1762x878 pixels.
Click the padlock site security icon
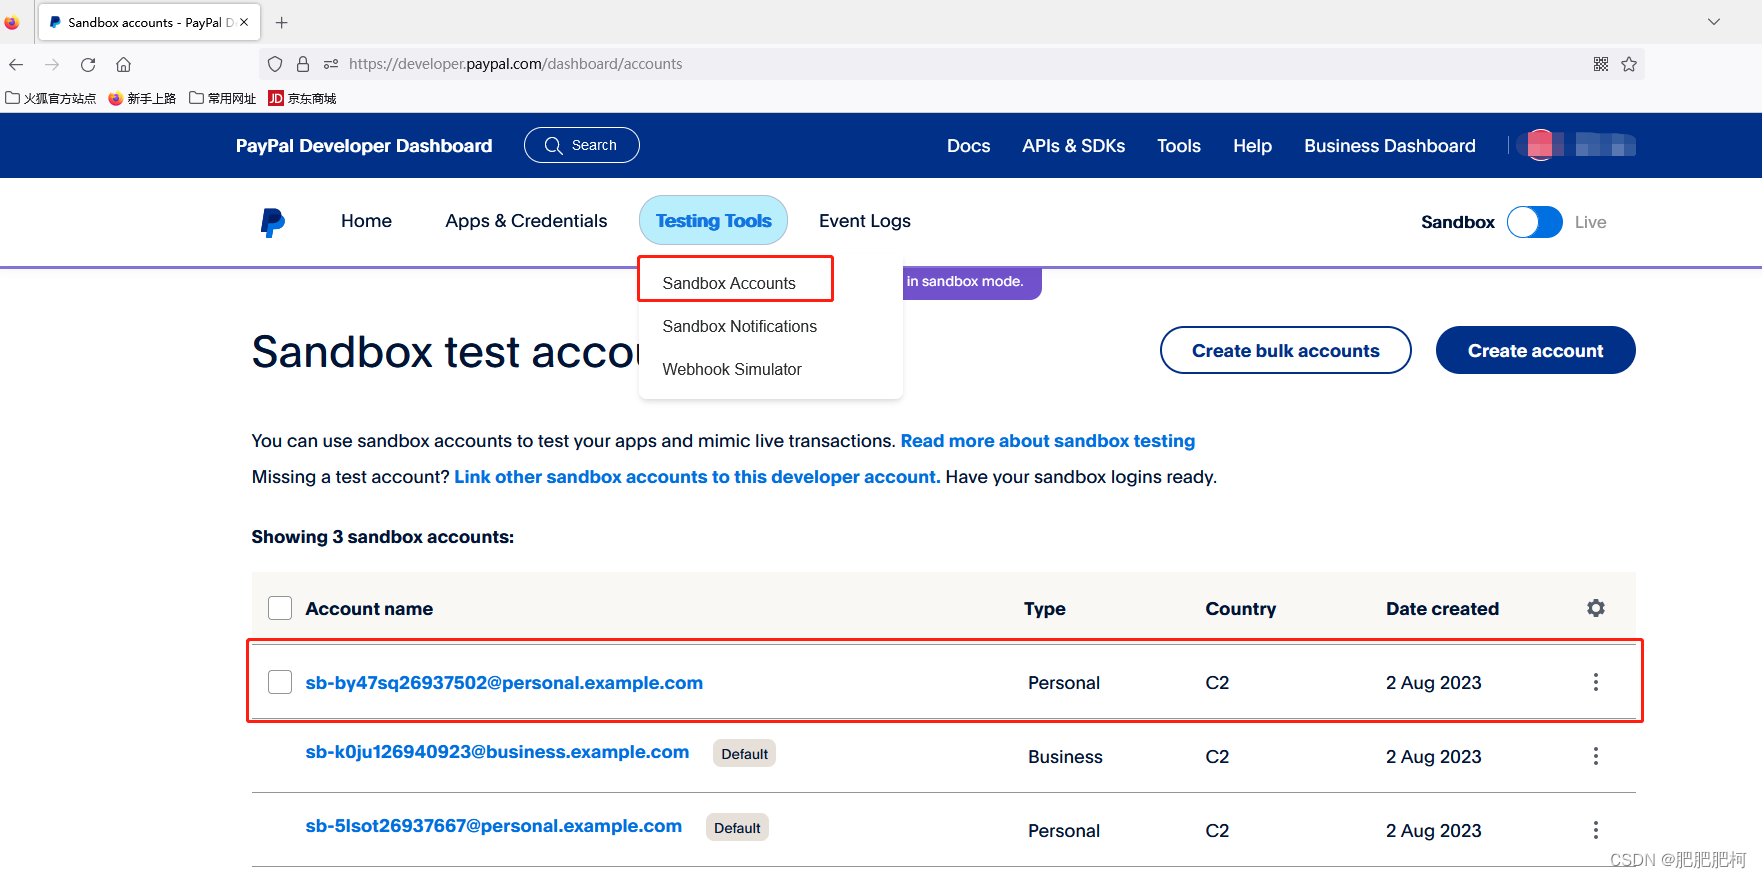point(303,64)
